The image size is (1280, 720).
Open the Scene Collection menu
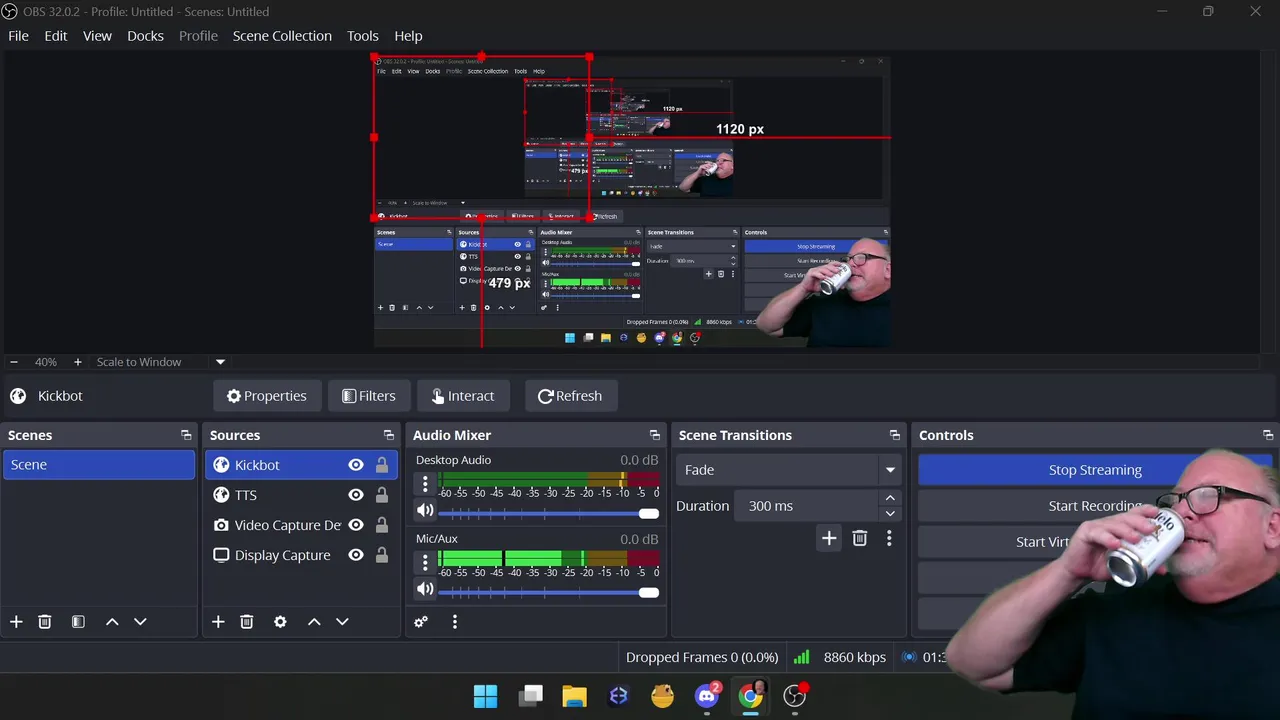click(282, 36)
